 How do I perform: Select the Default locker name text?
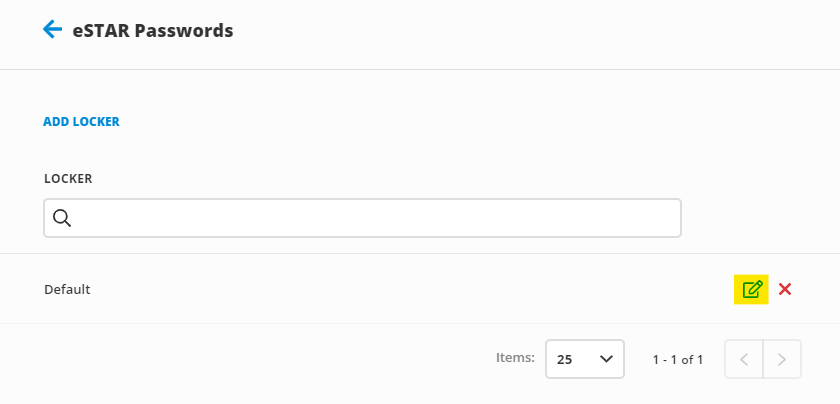click(x=67, y=290)
